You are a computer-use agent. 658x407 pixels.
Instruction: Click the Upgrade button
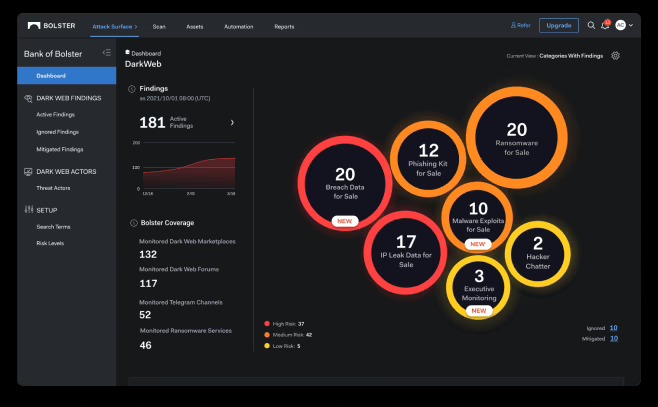(559, 26)
